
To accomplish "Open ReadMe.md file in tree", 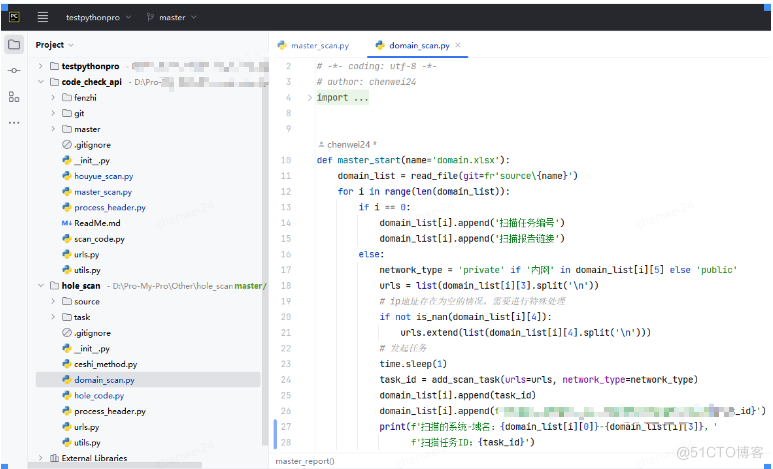I will pos(97,223).
